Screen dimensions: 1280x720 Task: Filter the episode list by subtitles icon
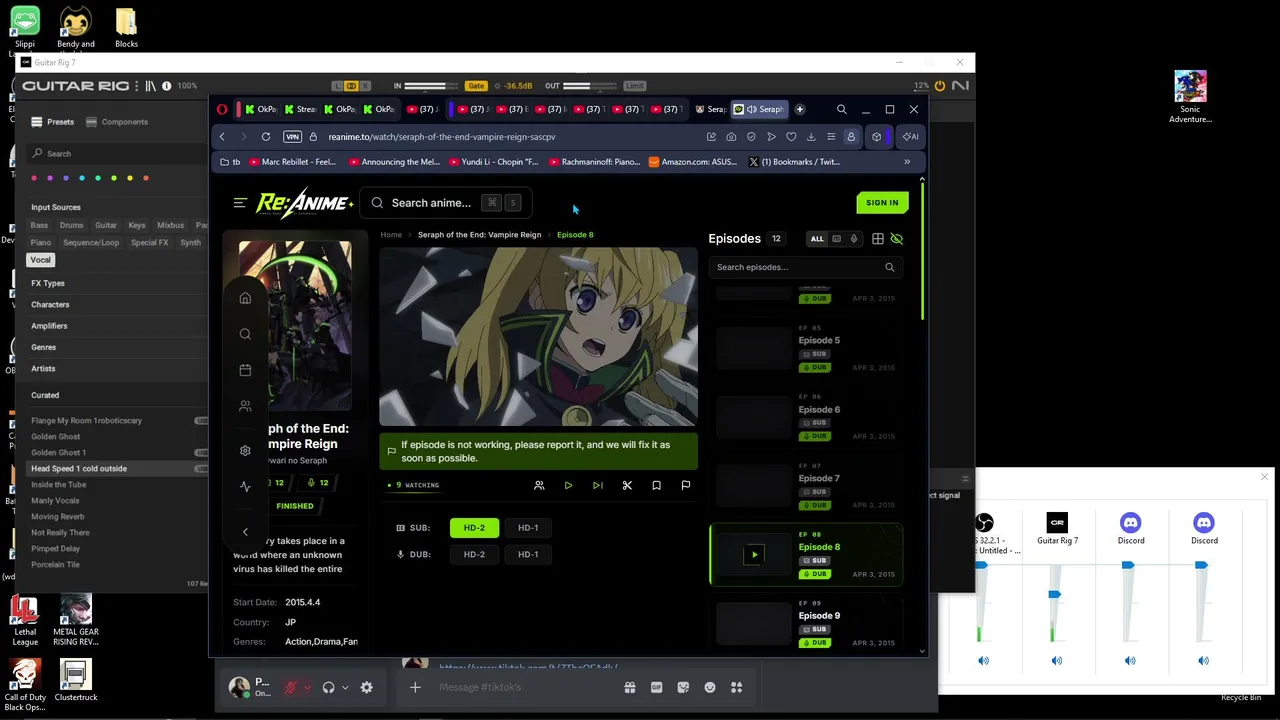836,239
